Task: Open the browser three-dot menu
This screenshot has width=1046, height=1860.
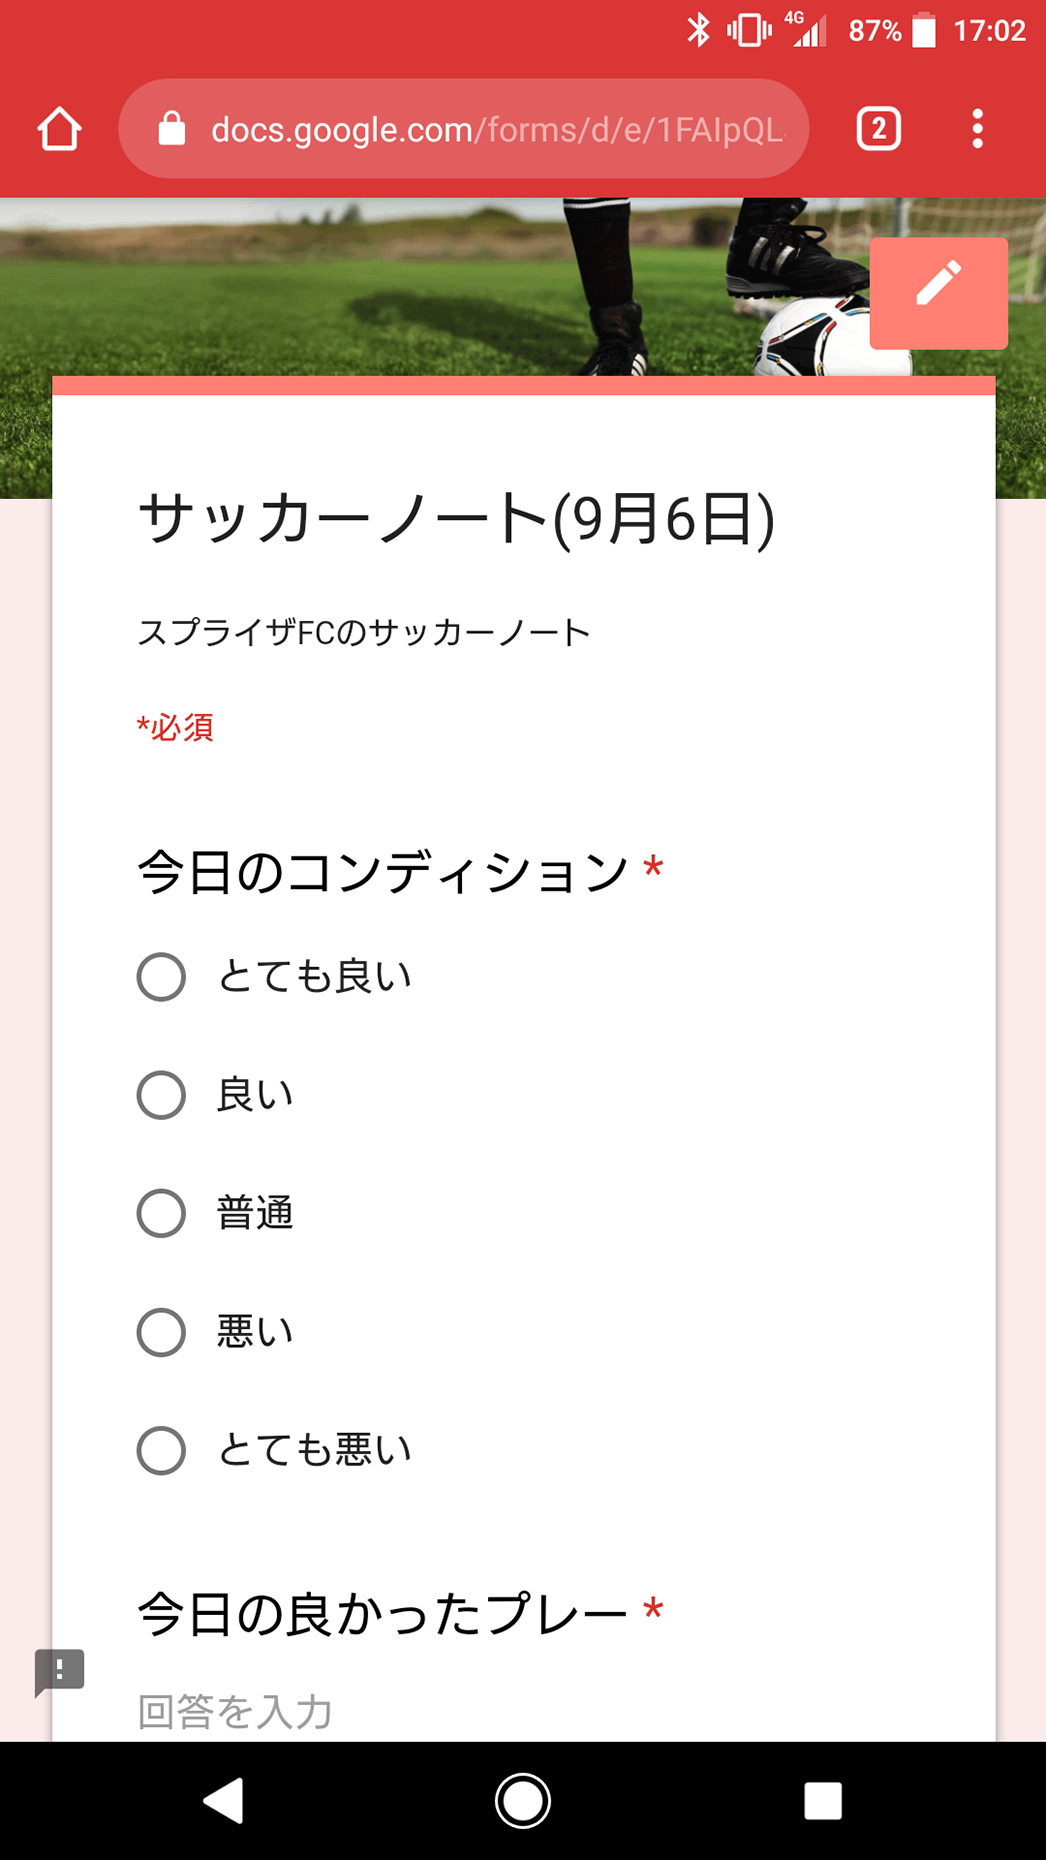Action: point(977,129)
